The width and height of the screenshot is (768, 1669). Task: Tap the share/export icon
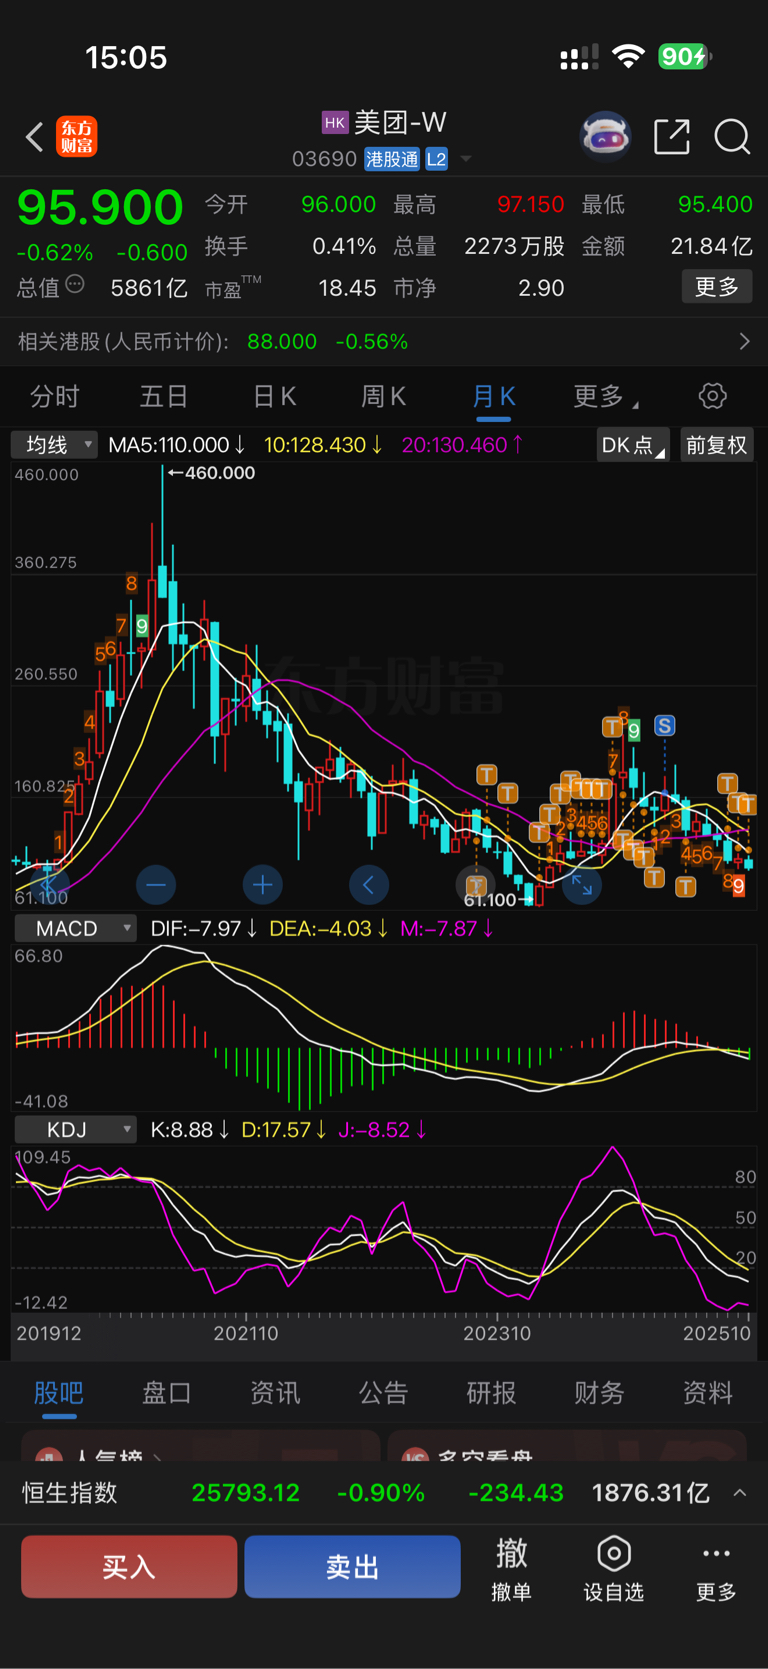pyautogui.click(x=672, y=137)
